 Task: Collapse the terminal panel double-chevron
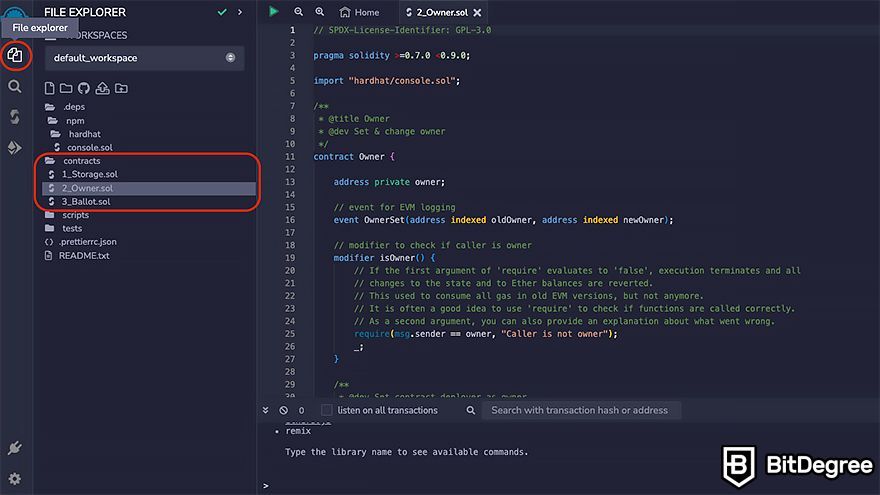point(265,410)
